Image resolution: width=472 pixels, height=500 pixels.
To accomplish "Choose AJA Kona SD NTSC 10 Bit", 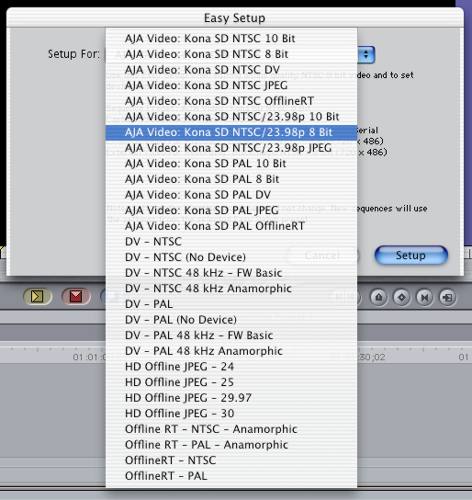I will 231,38.
